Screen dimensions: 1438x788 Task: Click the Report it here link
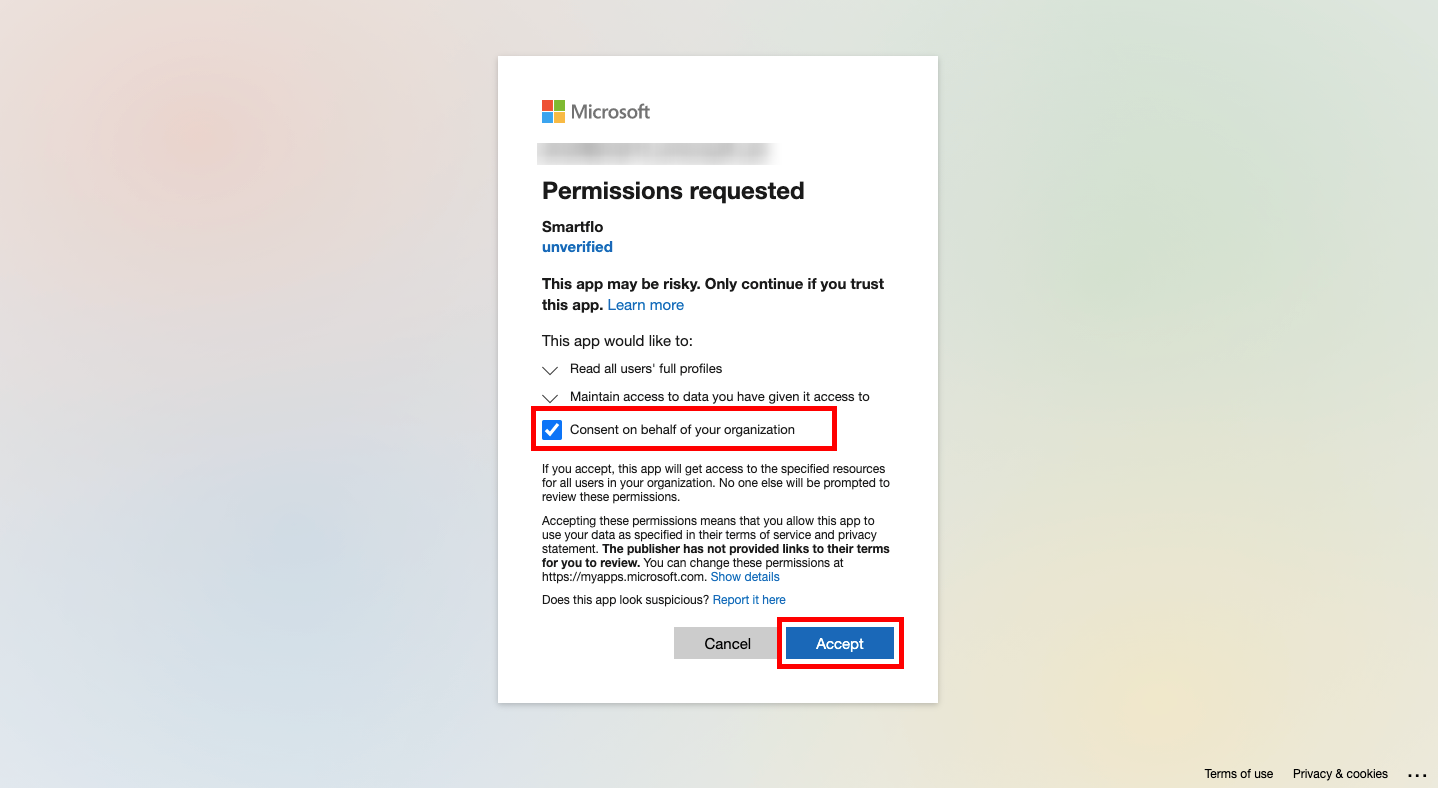pyautogui.click(x=749, y=600)
